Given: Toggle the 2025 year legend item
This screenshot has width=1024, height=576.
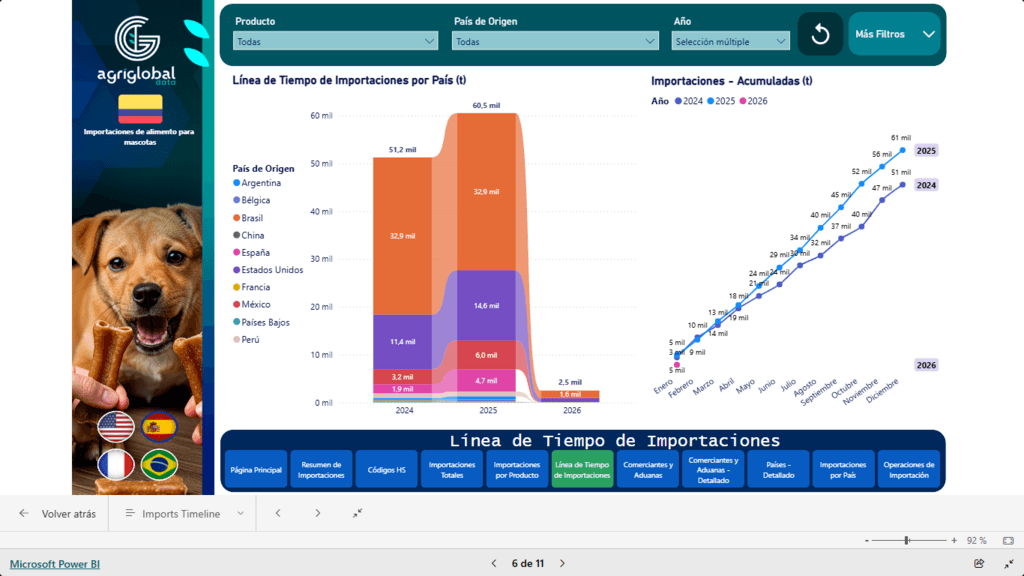Looking at the screenshot, I should tap(720, 101).
